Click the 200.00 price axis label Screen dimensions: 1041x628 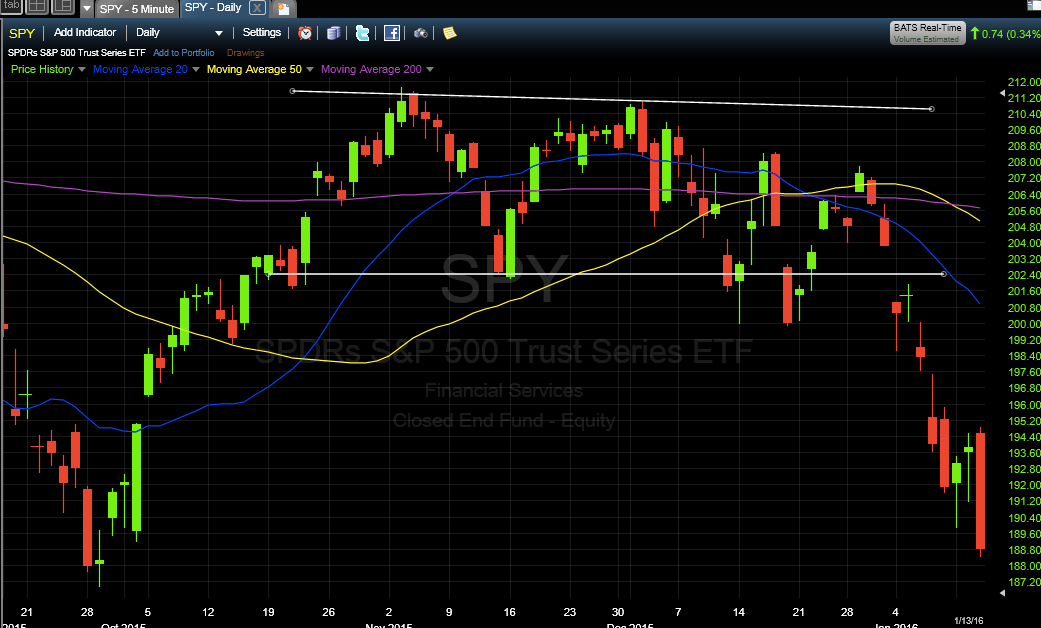[1024, 324]
